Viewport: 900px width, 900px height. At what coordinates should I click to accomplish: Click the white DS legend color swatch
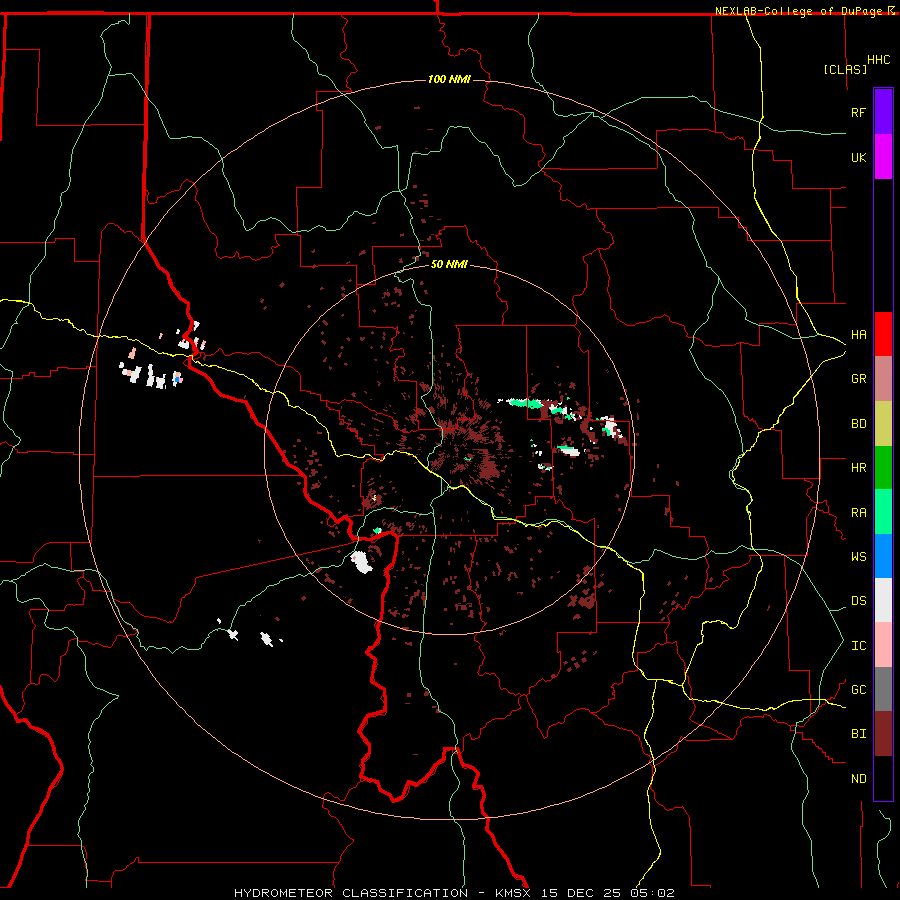[883, 600]
